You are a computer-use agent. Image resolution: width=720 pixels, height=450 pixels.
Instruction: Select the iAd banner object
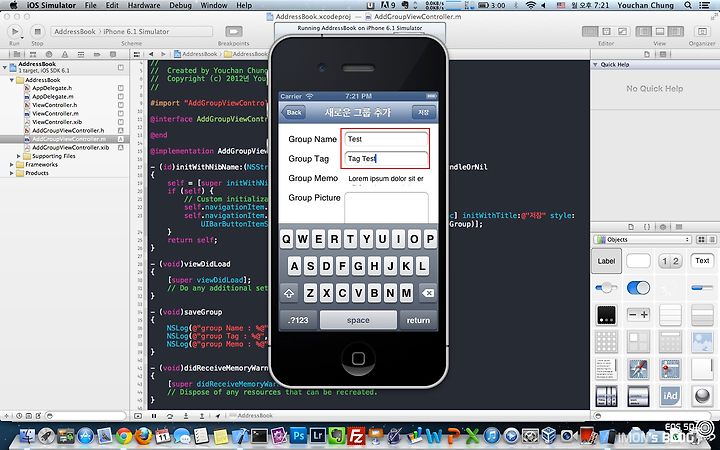pos(670,395)
